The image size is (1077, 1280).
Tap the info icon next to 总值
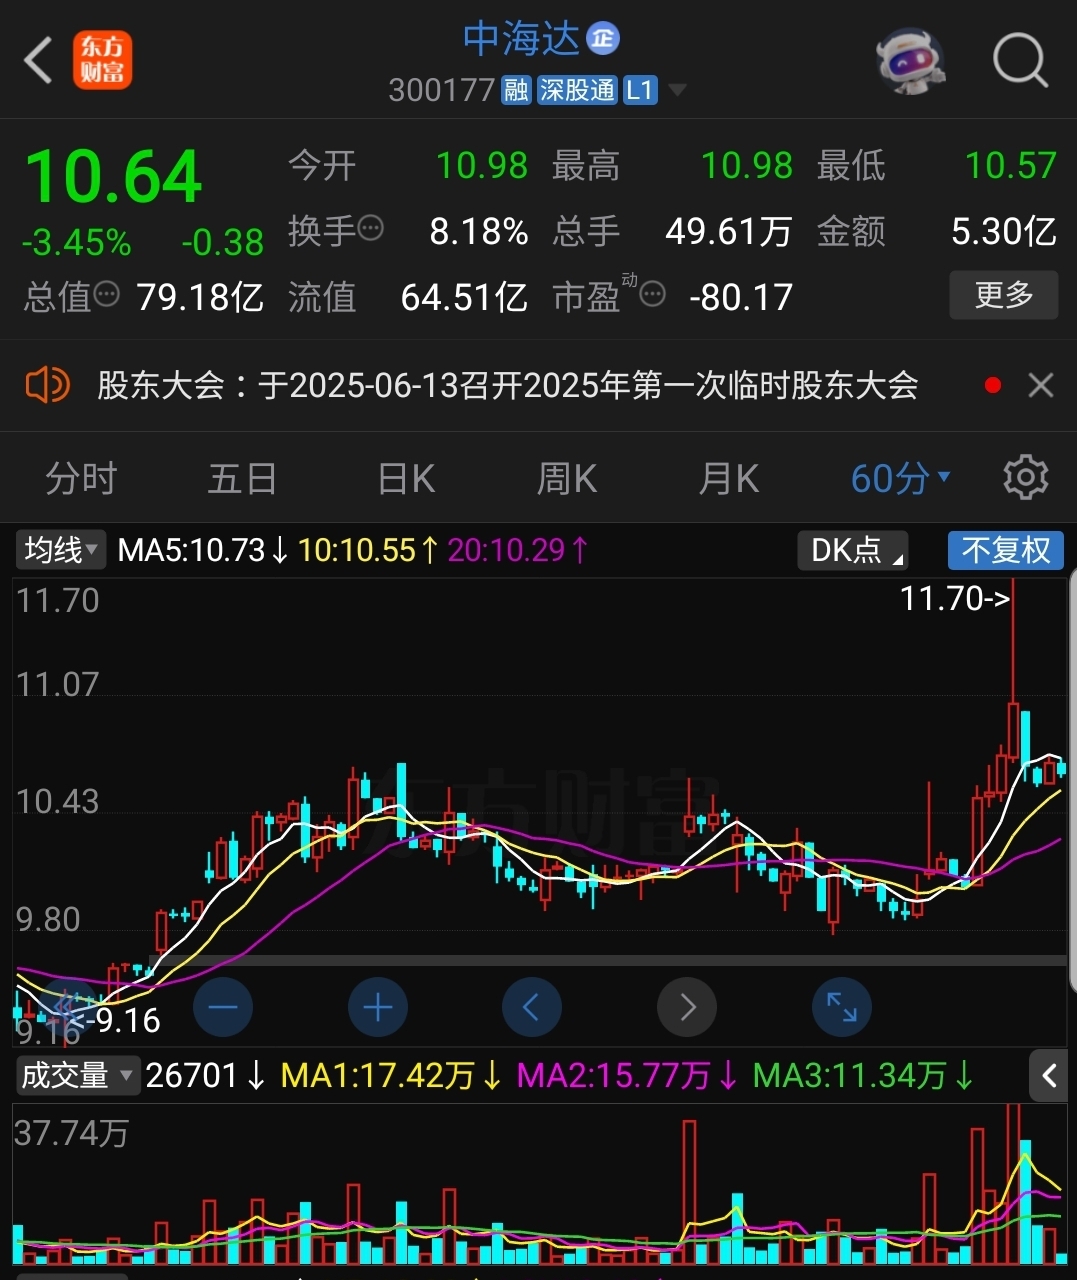pyautogui.click(x=106, y=294)
